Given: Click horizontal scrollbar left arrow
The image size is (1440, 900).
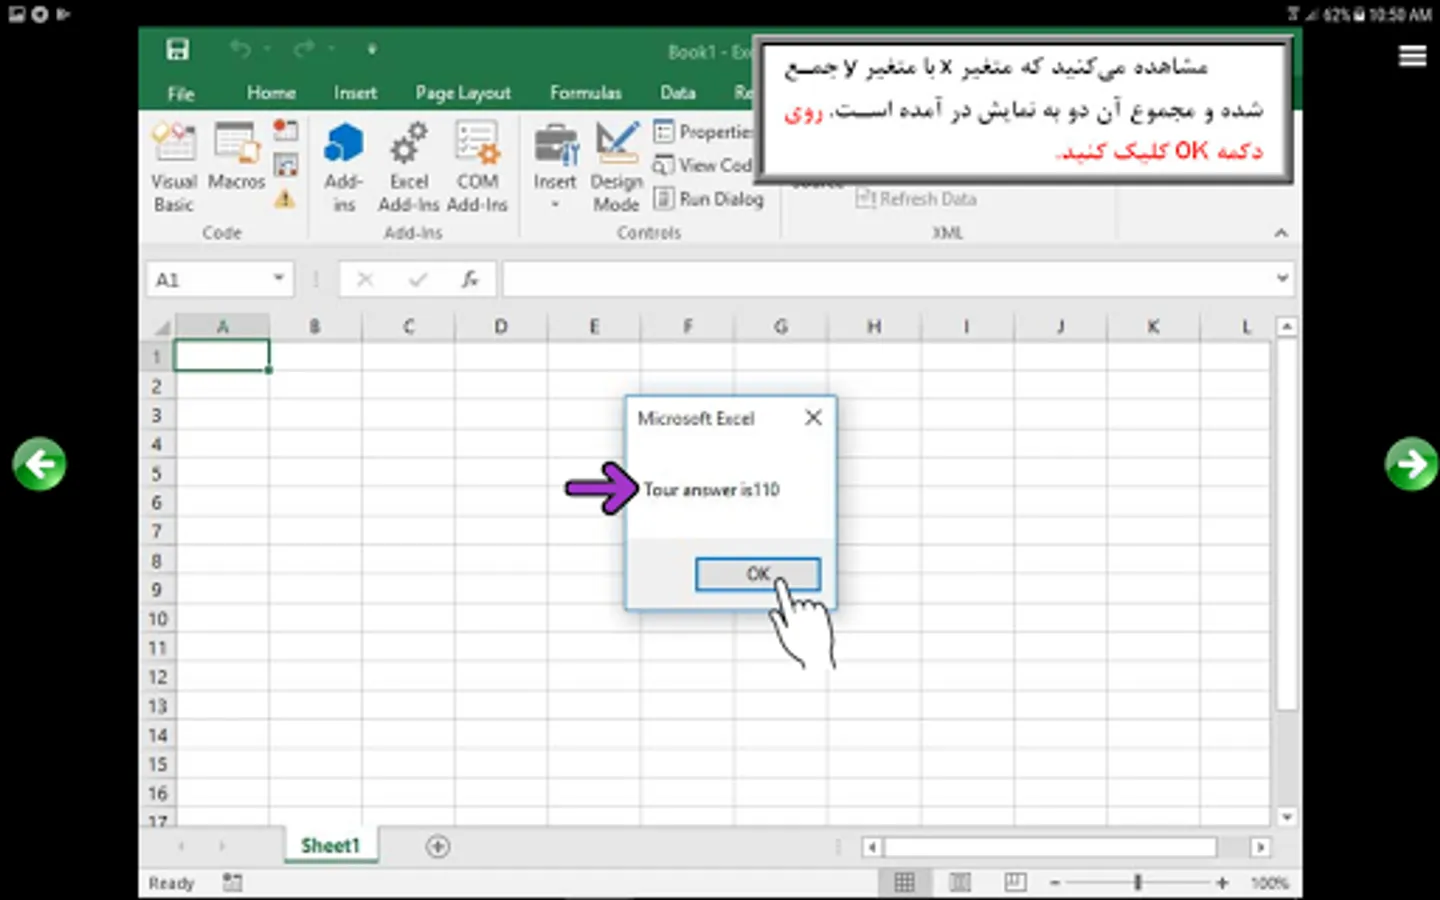Looking at the screenshot, I should (872, 847).
